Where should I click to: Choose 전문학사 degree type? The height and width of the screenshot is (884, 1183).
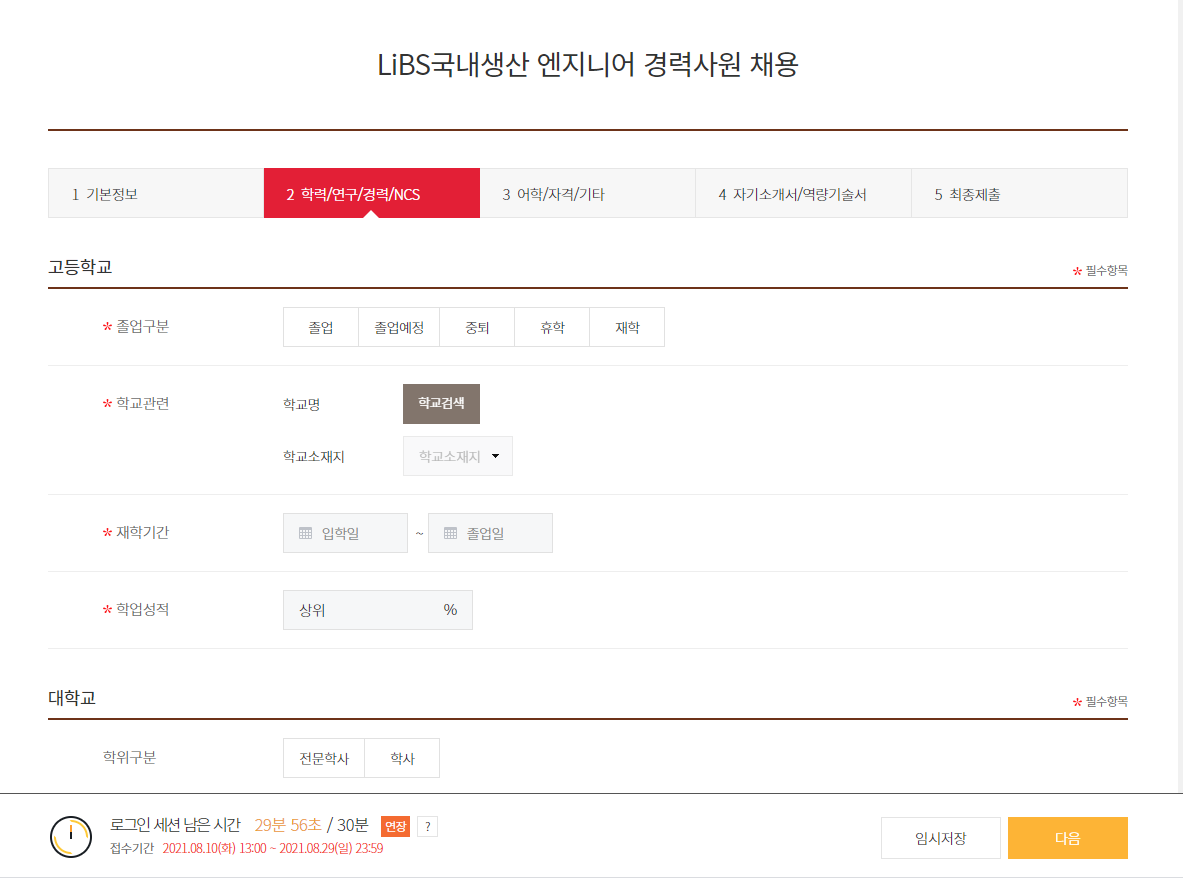tap(324, 758)
